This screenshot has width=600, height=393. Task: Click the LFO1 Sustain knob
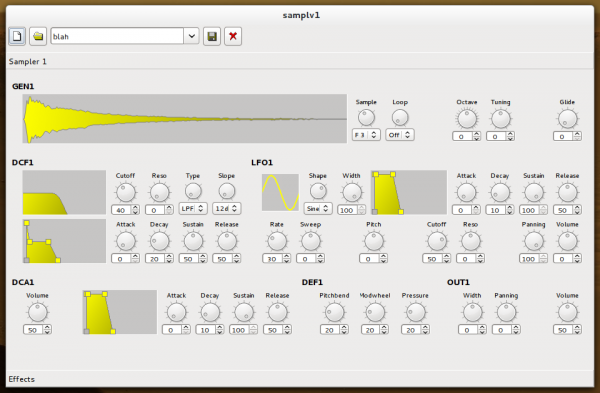[533, 192]
